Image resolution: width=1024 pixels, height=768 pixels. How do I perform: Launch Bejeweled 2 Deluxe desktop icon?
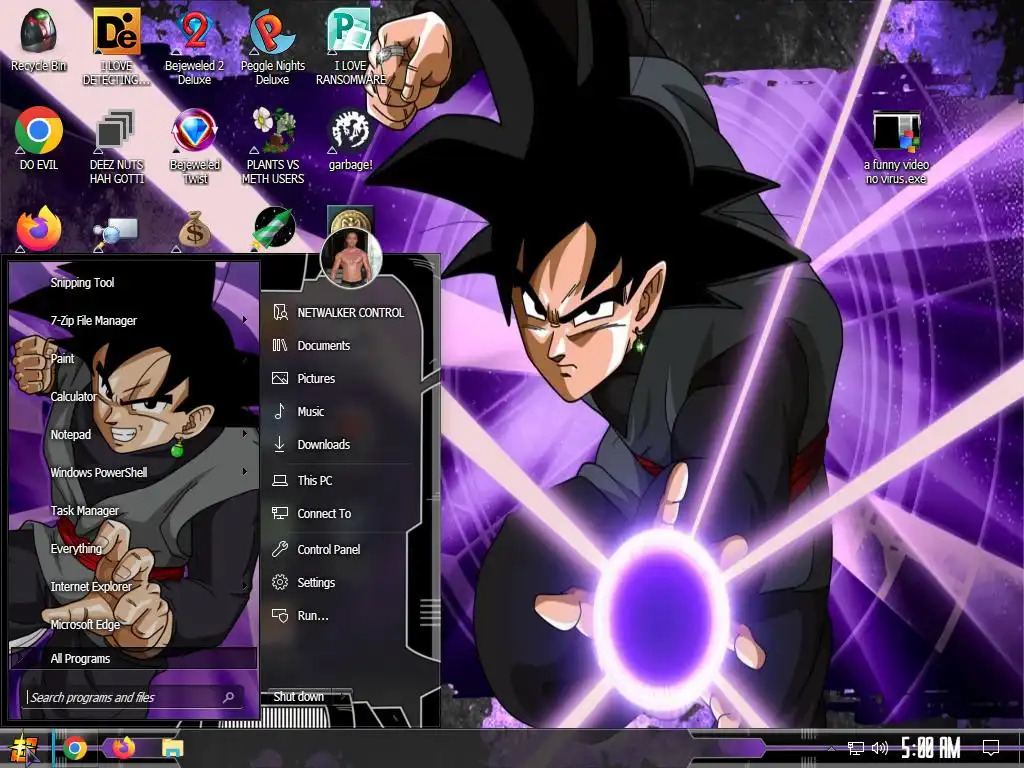pos(194,46)
